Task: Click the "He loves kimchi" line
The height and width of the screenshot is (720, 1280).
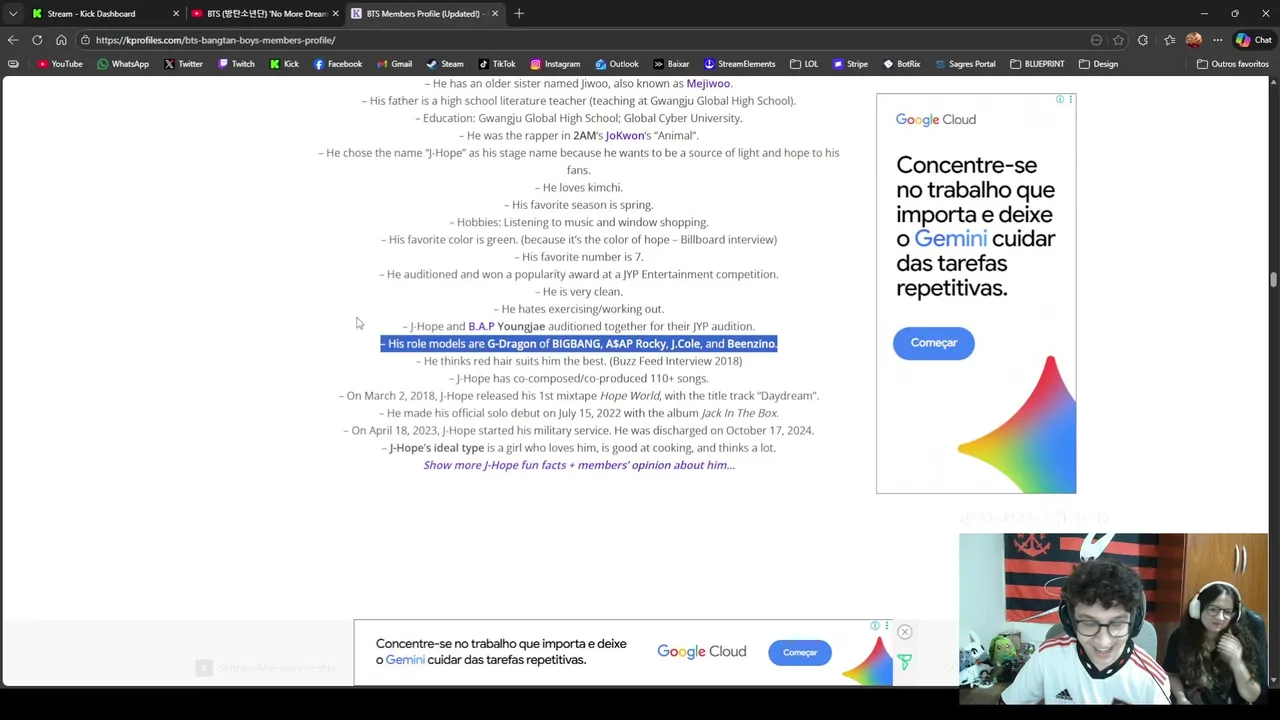Action: [579, 188]
